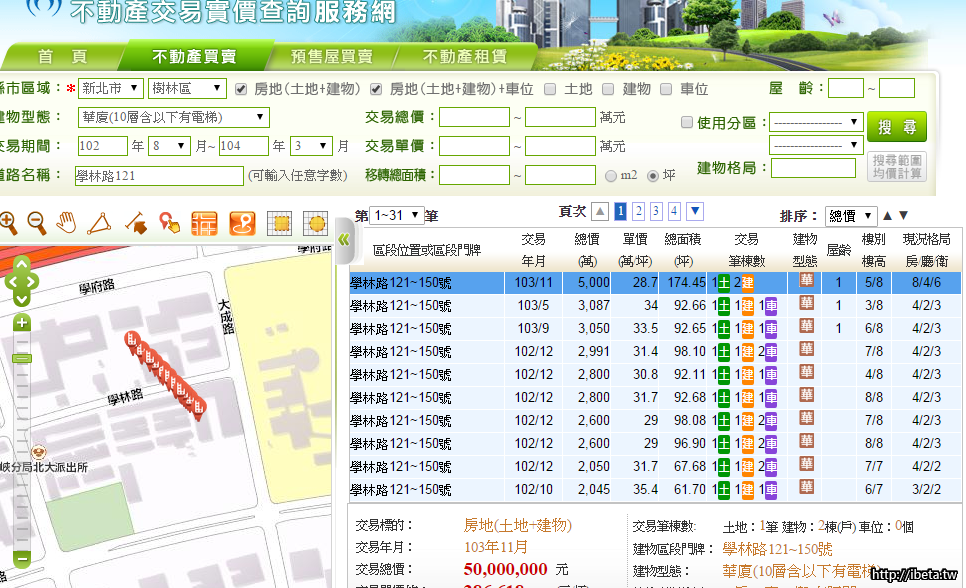Collapse the map panel with double-arrow icon
This screenshot has height=588, width=966.
344,240
